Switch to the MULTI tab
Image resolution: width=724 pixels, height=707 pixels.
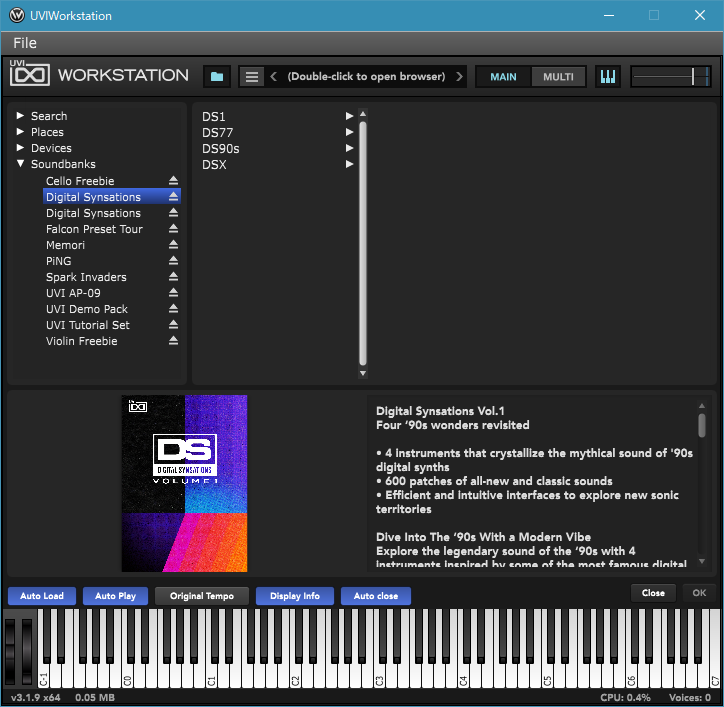pyautogui.click(x=558, y=77)
